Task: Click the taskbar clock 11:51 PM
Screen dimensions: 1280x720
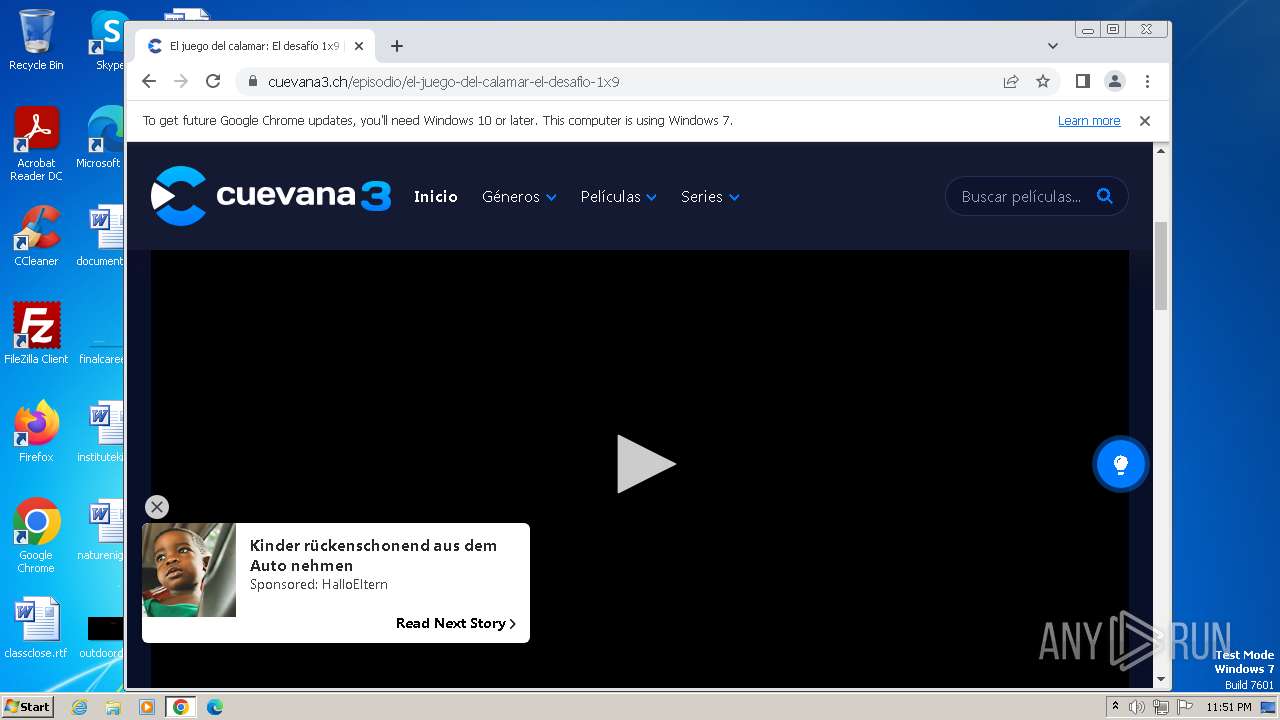Action: 1229,707
